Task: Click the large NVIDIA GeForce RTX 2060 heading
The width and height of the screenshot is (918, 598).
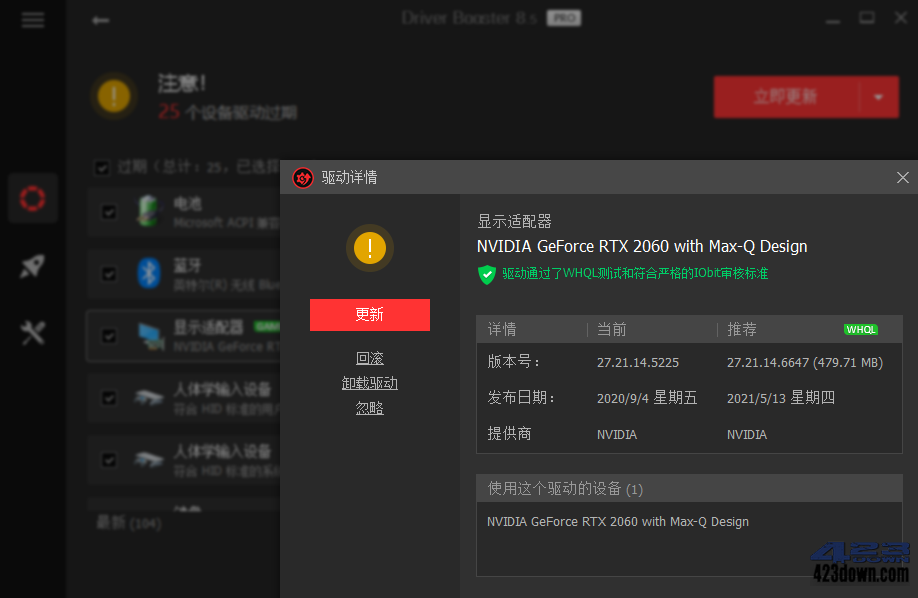Action: coord(642,247)
